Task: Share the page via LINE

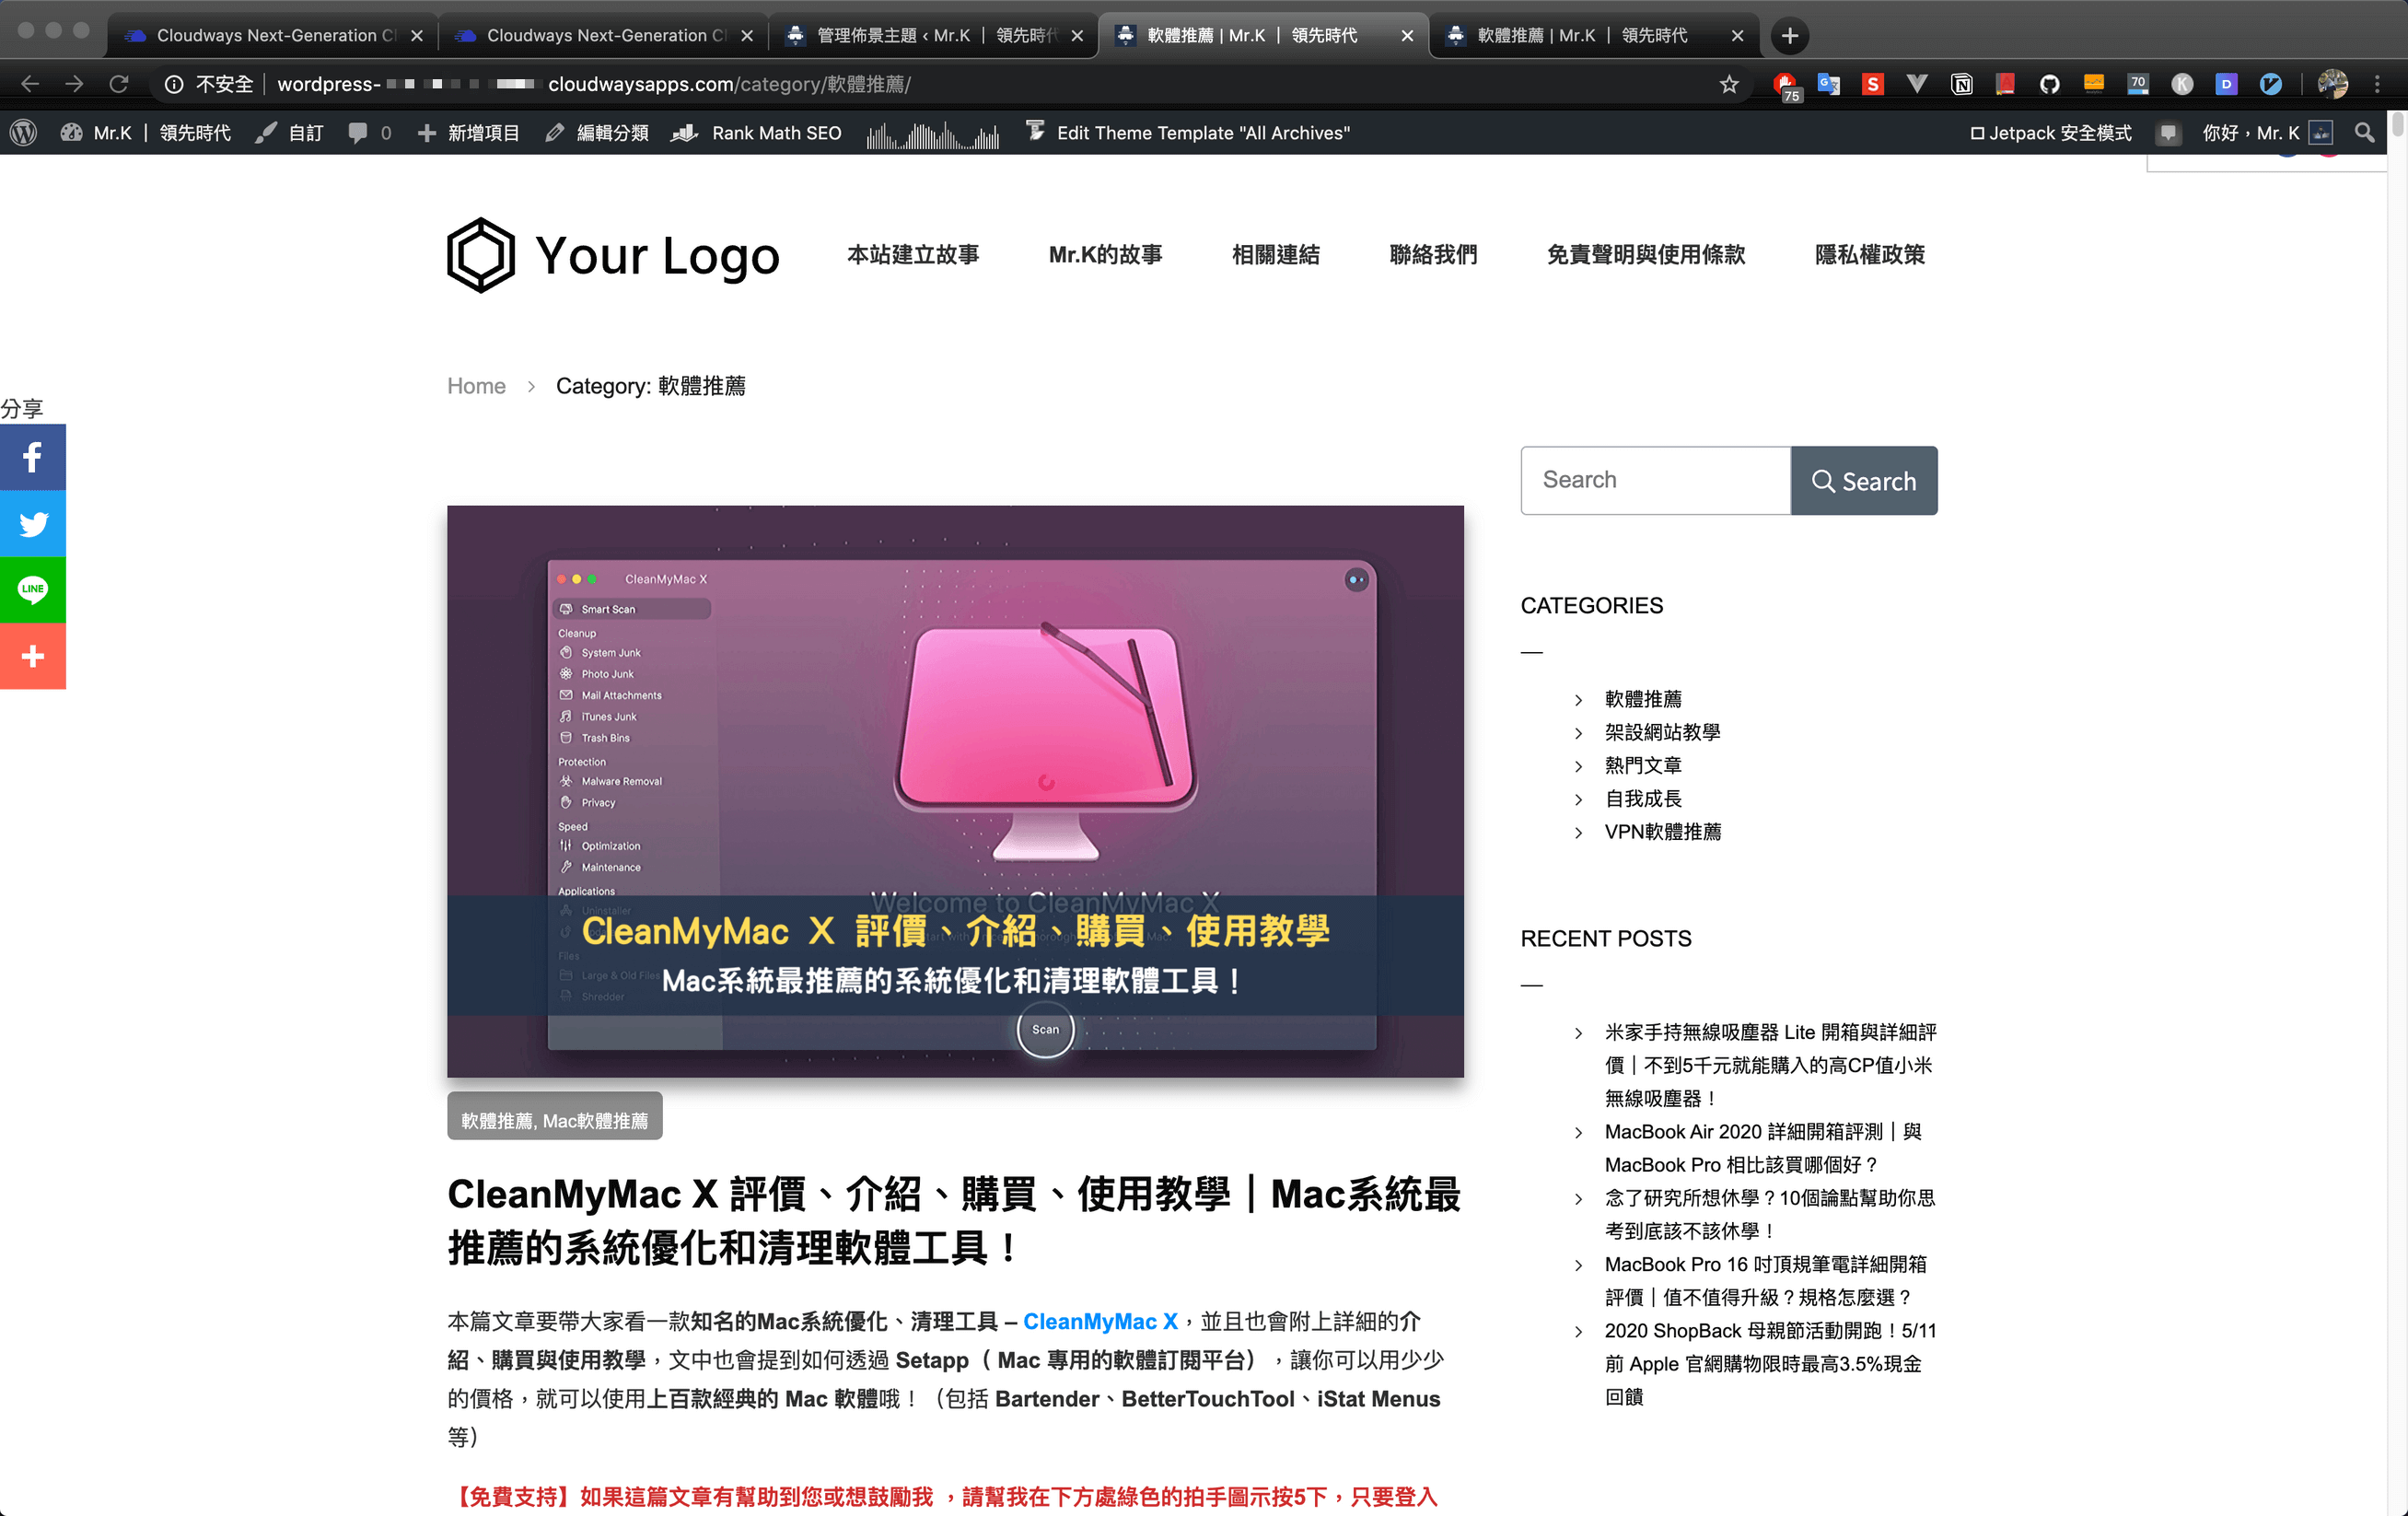Action: click(x=33, y=589)
